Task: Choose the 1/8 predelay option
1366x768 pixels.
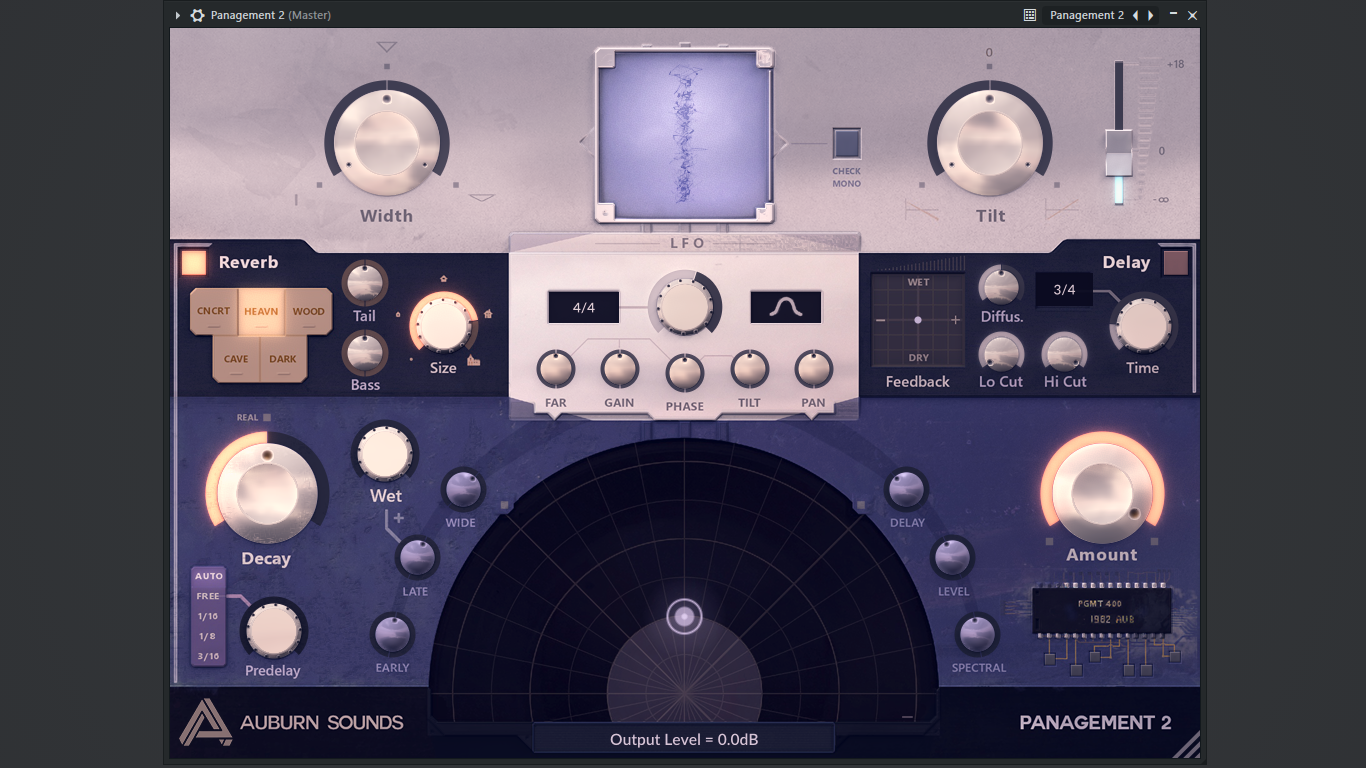Action: click(x=208, y=636)
